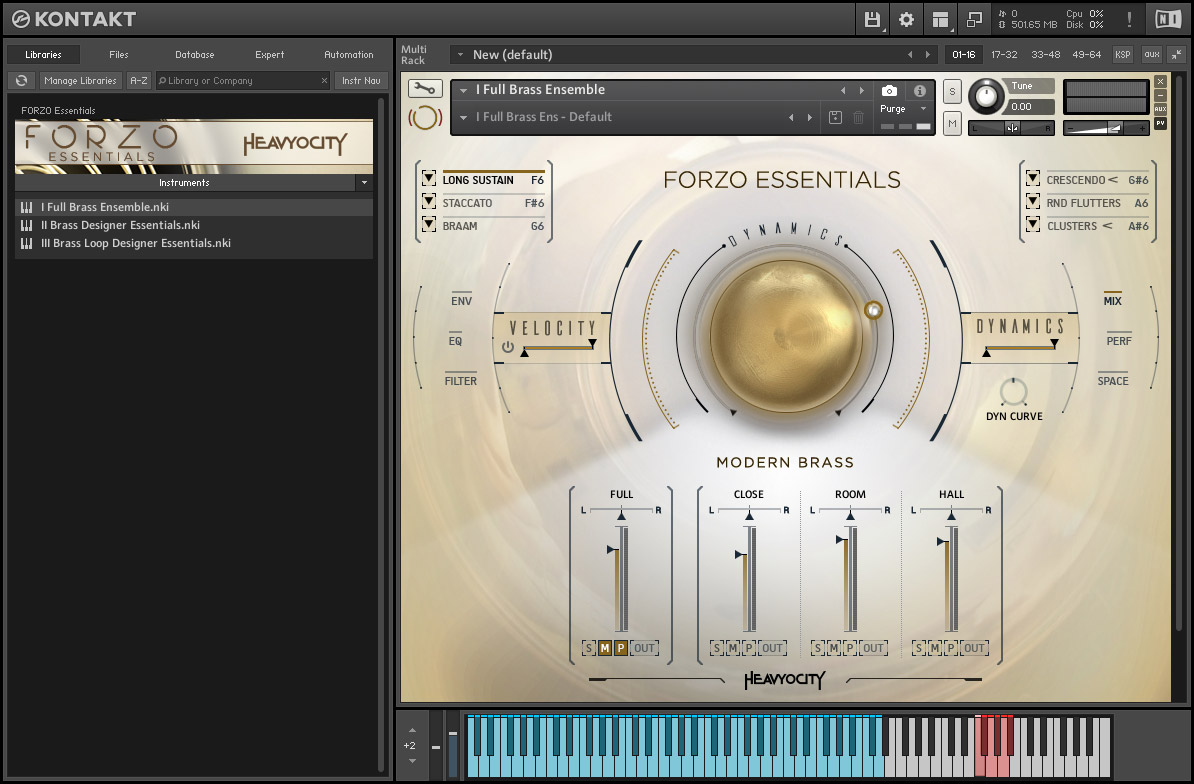Image resolution: width=1194 pixels, height=784 pixels.
Task: Open the Multi Rack preset dropdown
Action: 460,55
